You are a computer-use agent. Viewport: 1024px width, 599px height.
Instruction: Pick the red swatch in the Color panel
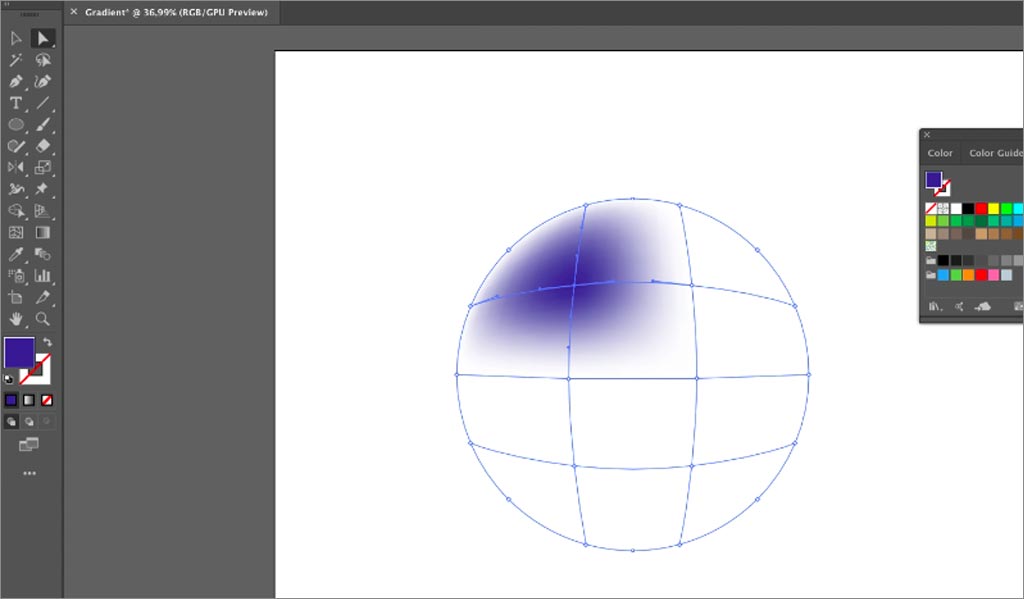tap(982, 207)
